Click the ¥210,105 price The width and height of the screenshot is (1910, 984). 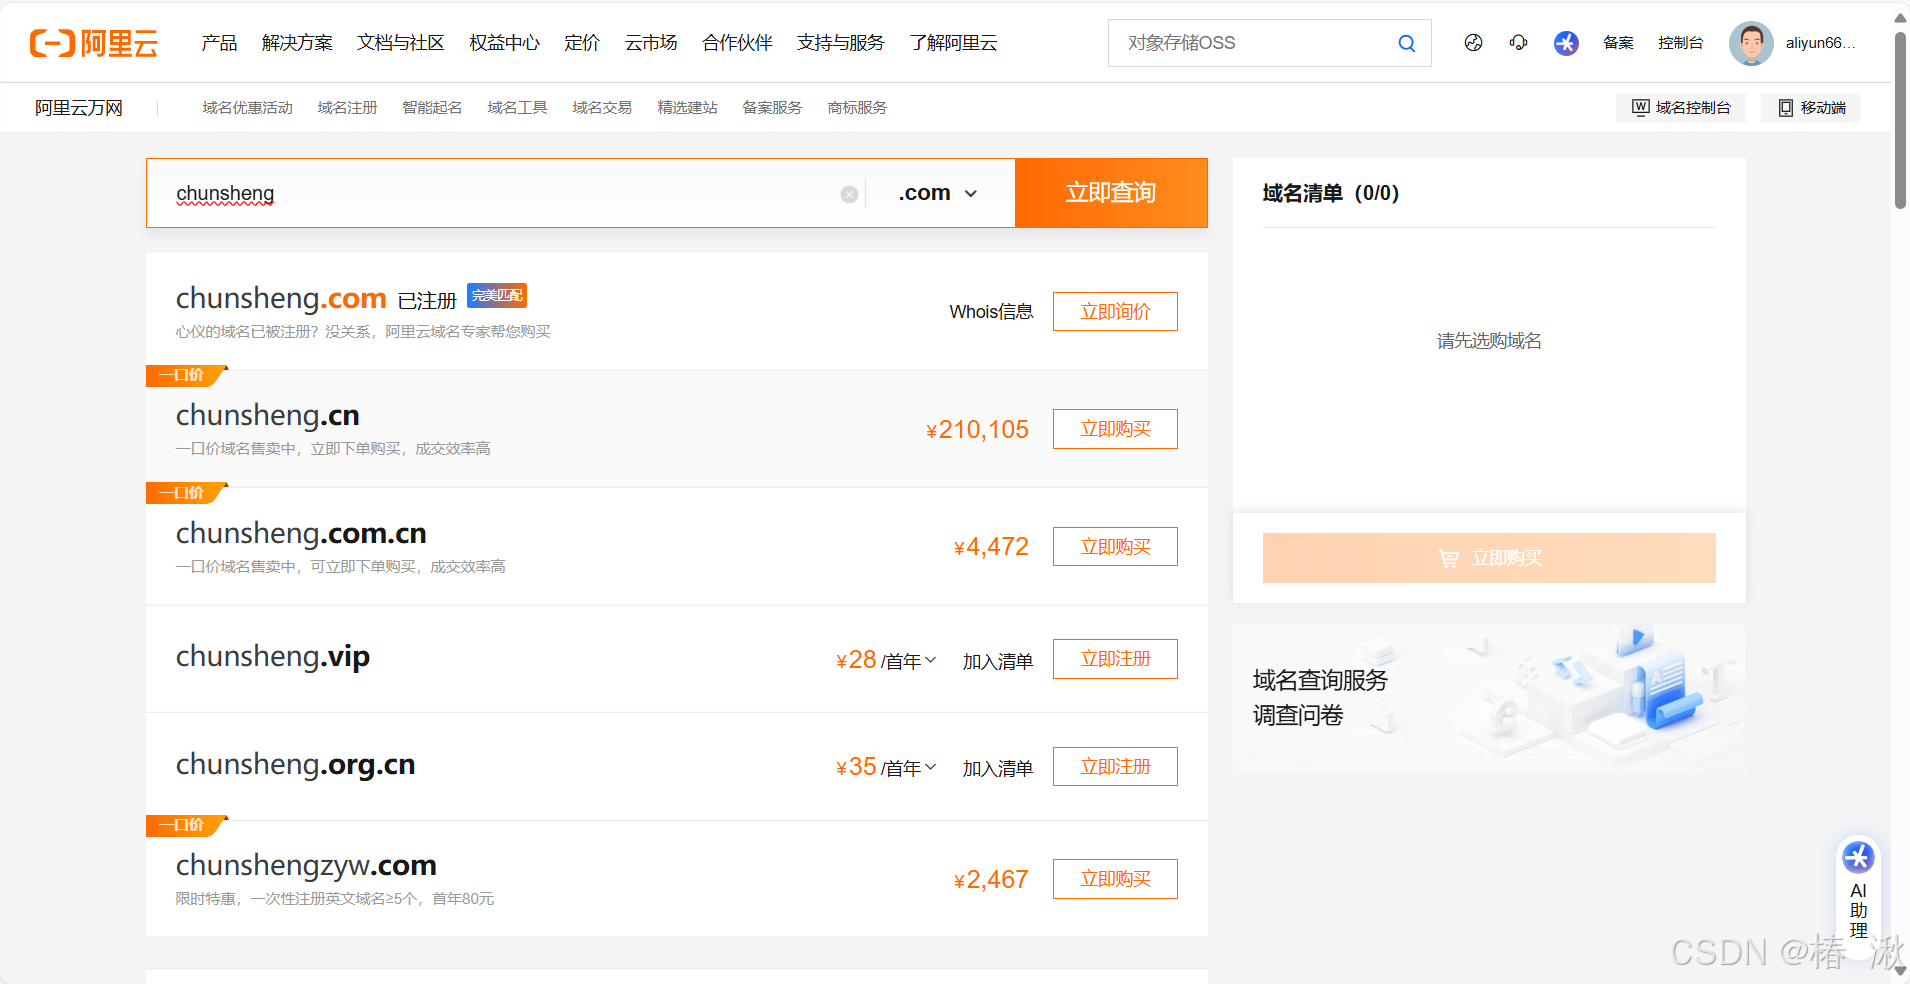(977, 430)
